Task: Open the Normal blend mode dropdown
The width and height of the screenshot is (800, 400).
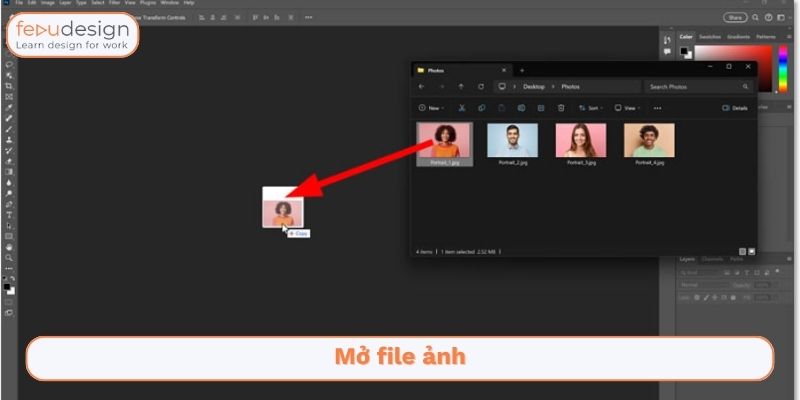Action: pos(704,285)
